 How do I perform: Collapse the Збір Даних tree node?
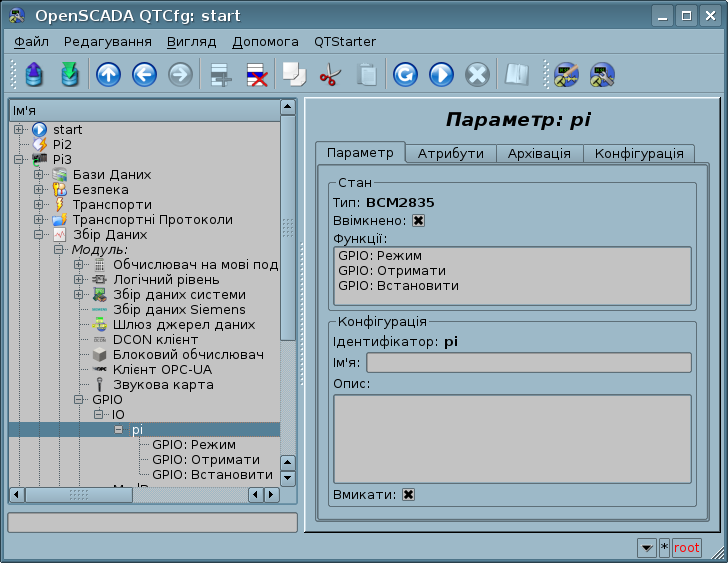pyautogui.click(x=39, y=235)
